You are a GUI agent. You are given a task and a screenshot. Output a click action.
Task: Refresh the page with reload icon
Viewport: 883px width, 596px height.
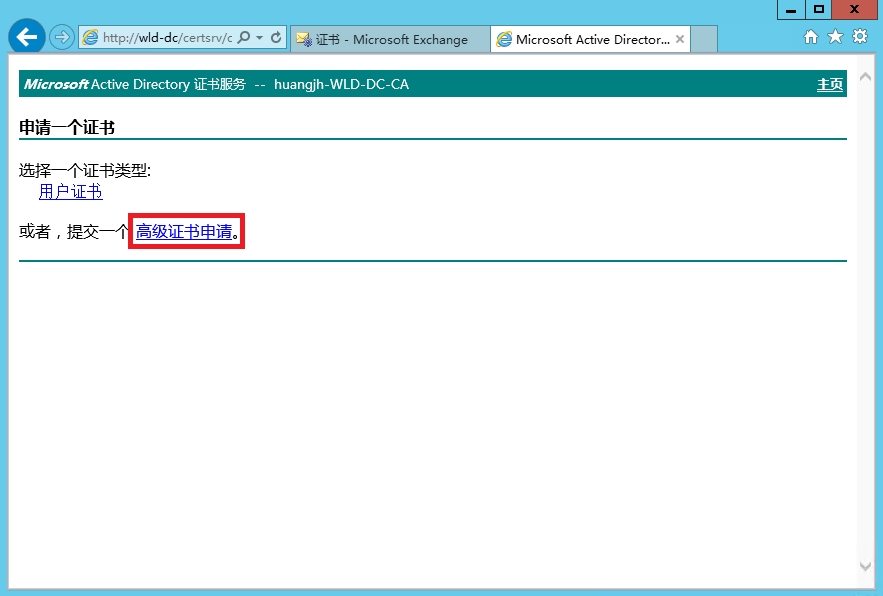pos(276,38)
